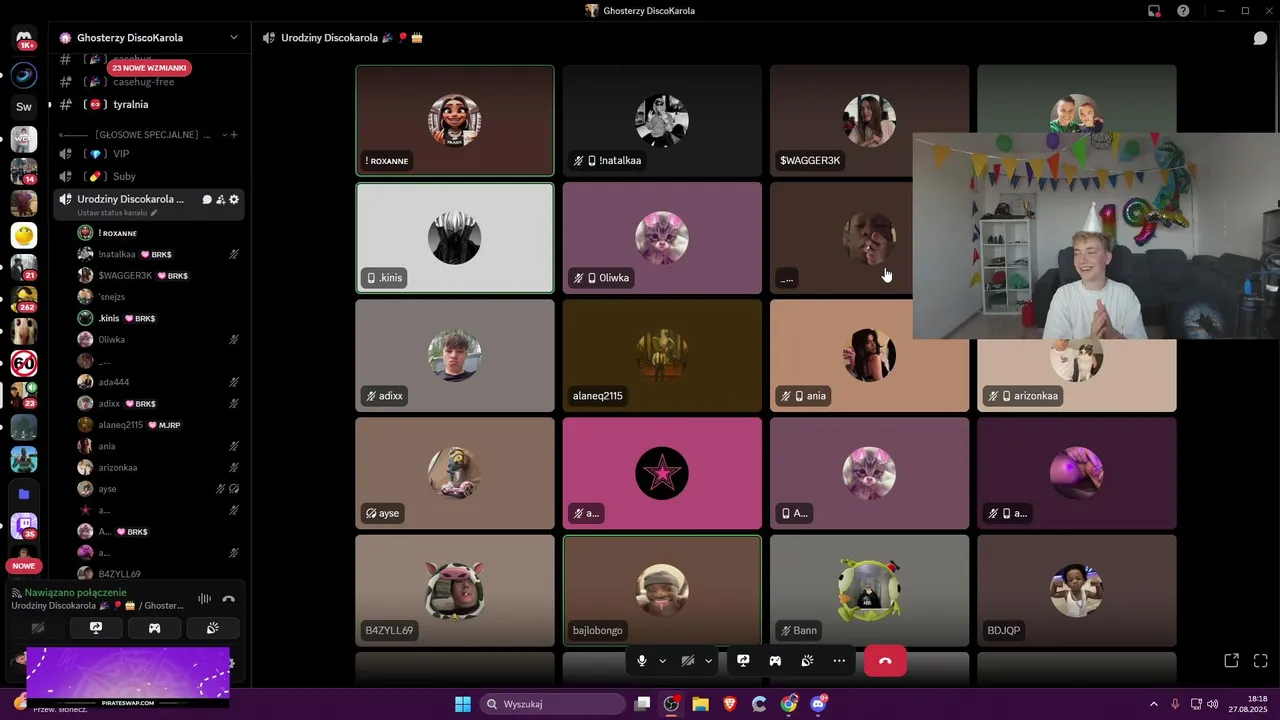1280x720 pixels.
Task: Click webcam preview with party hat streamer
Action: click(1096, 236)
